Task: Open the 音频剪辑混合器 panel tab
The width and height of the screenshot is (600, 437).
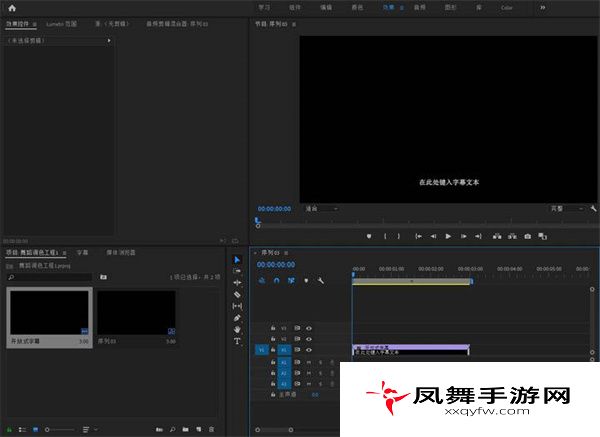Action: tap(177, 24)
